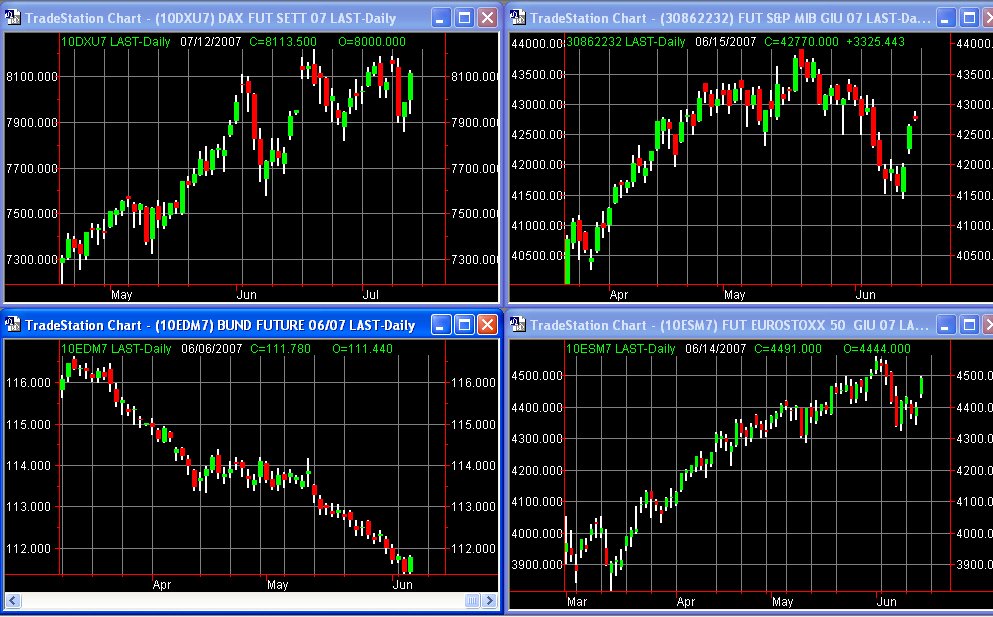Image resolution: width=993 pixels, height=617 pixels.
Task: Minimize the BUND FUTURE chart window
Action: (441, 325)
